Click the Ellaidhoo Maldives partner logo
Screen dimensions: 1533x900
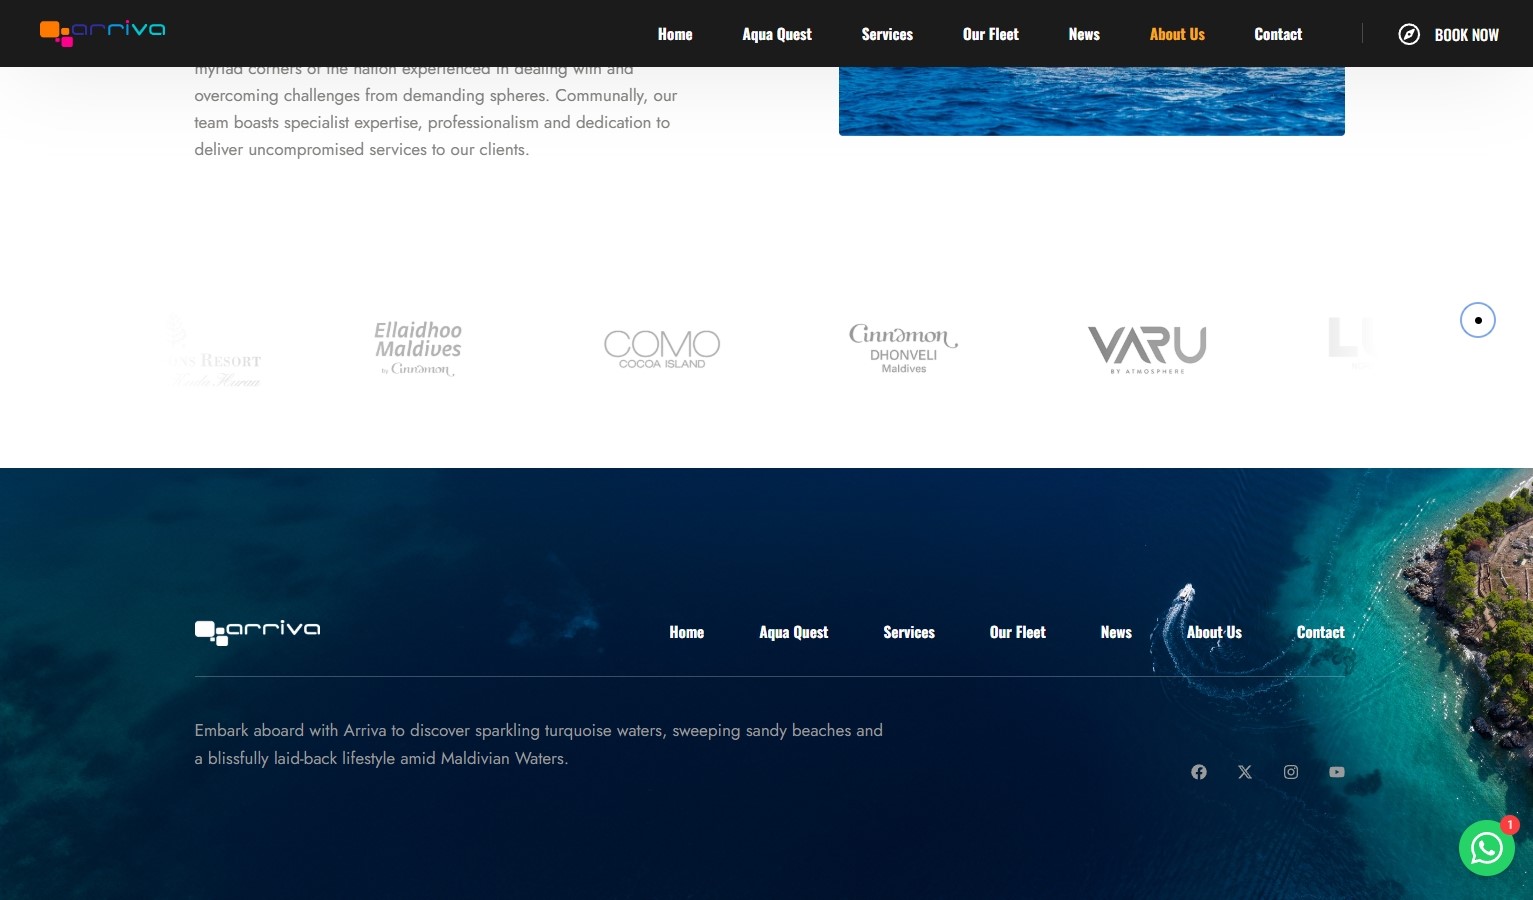point(418,348)
